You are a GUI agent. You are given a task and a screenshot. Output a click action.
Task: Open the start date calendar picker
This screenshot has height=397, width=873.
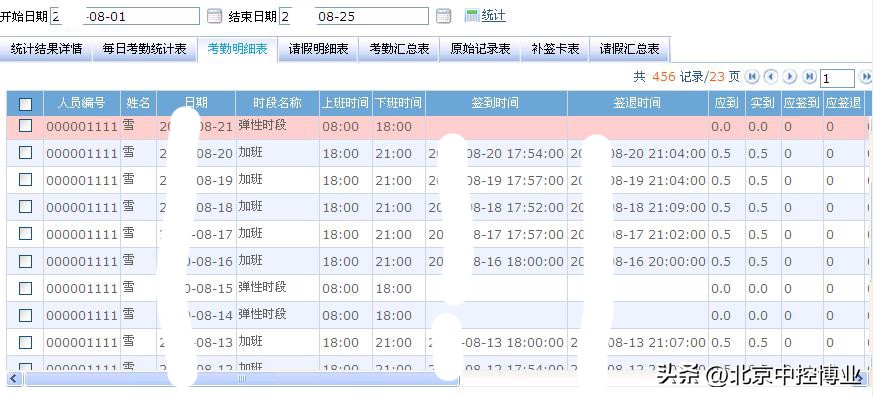click(214, 16)
